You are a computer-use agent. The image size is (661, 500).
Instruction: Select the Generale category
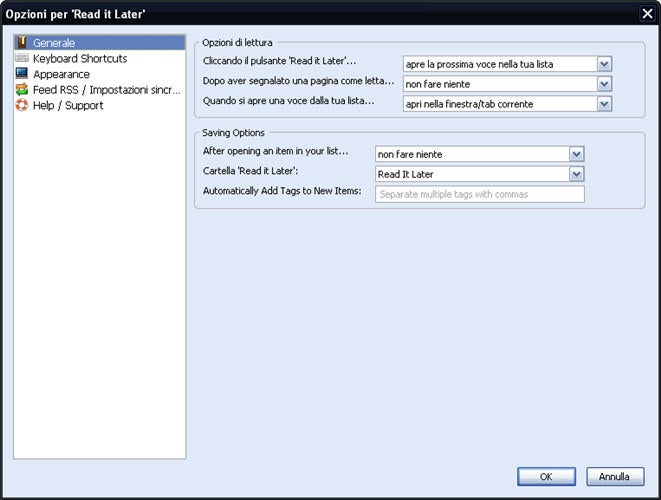click(99, 43)
